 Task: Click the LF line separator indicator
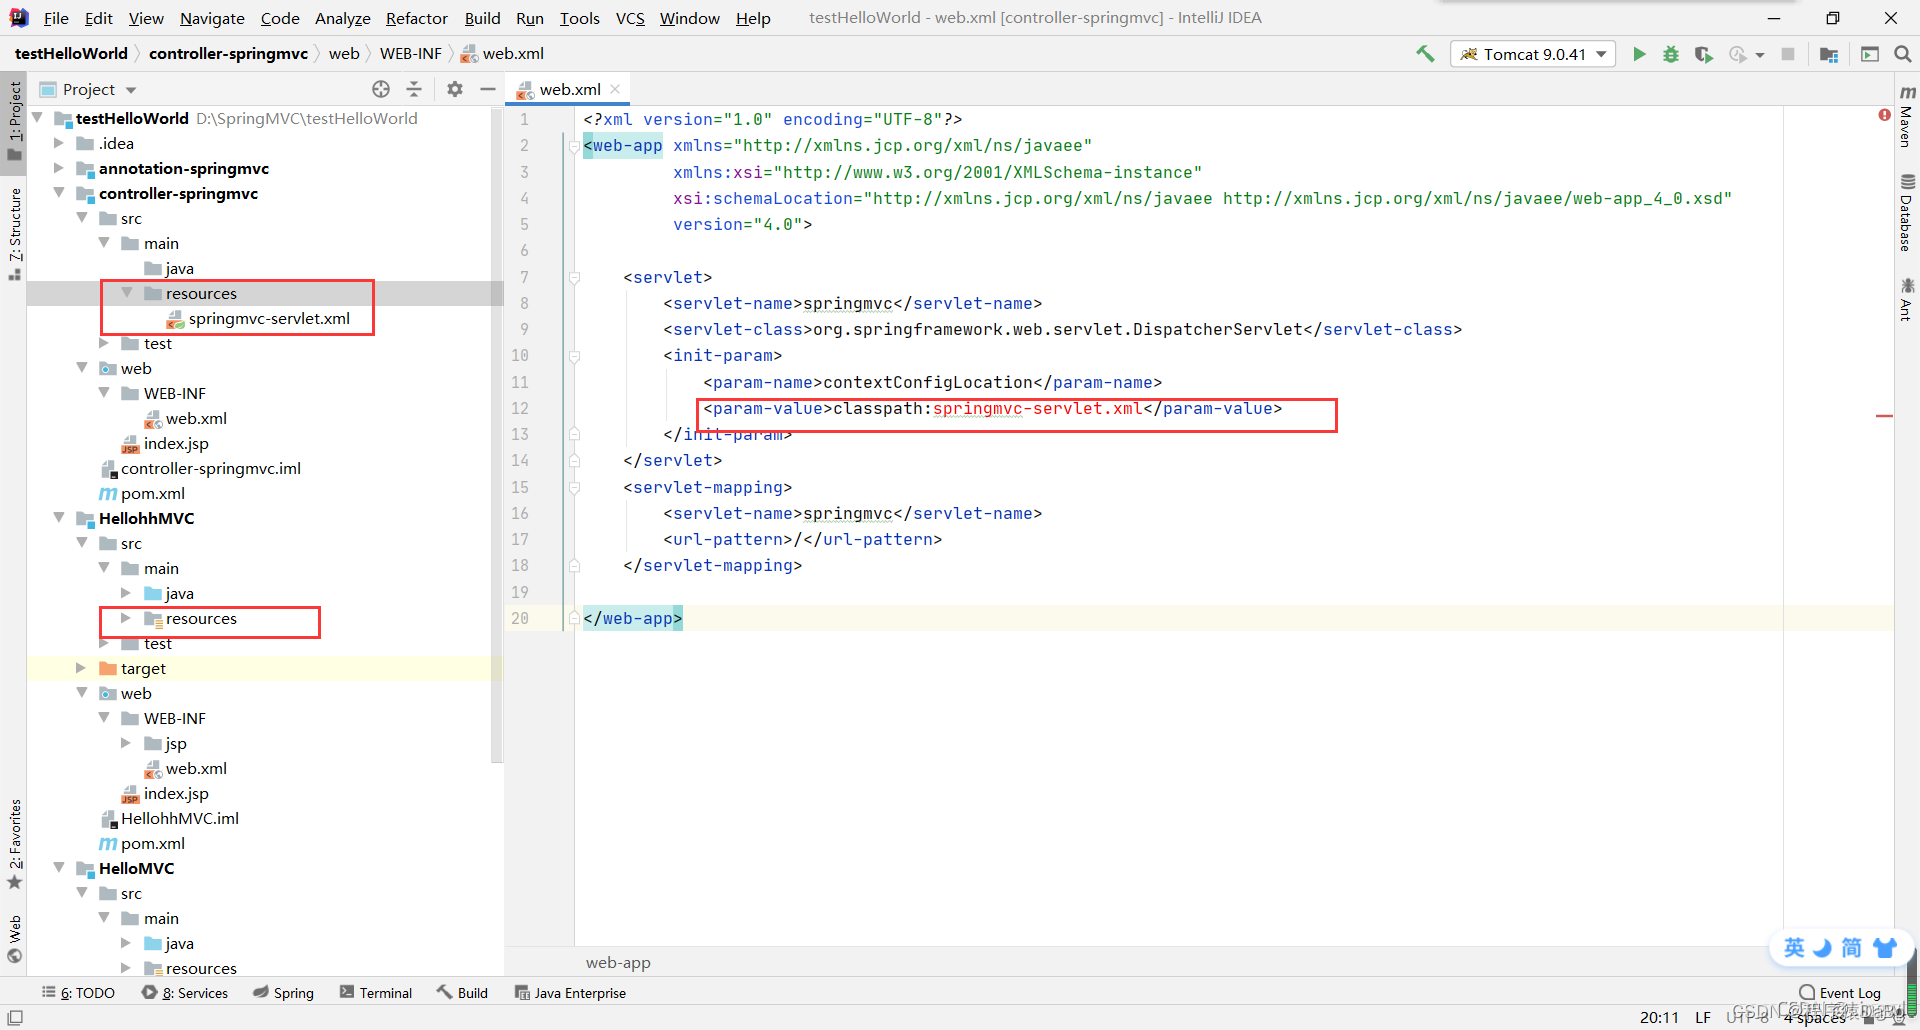pos(1703,1017)
